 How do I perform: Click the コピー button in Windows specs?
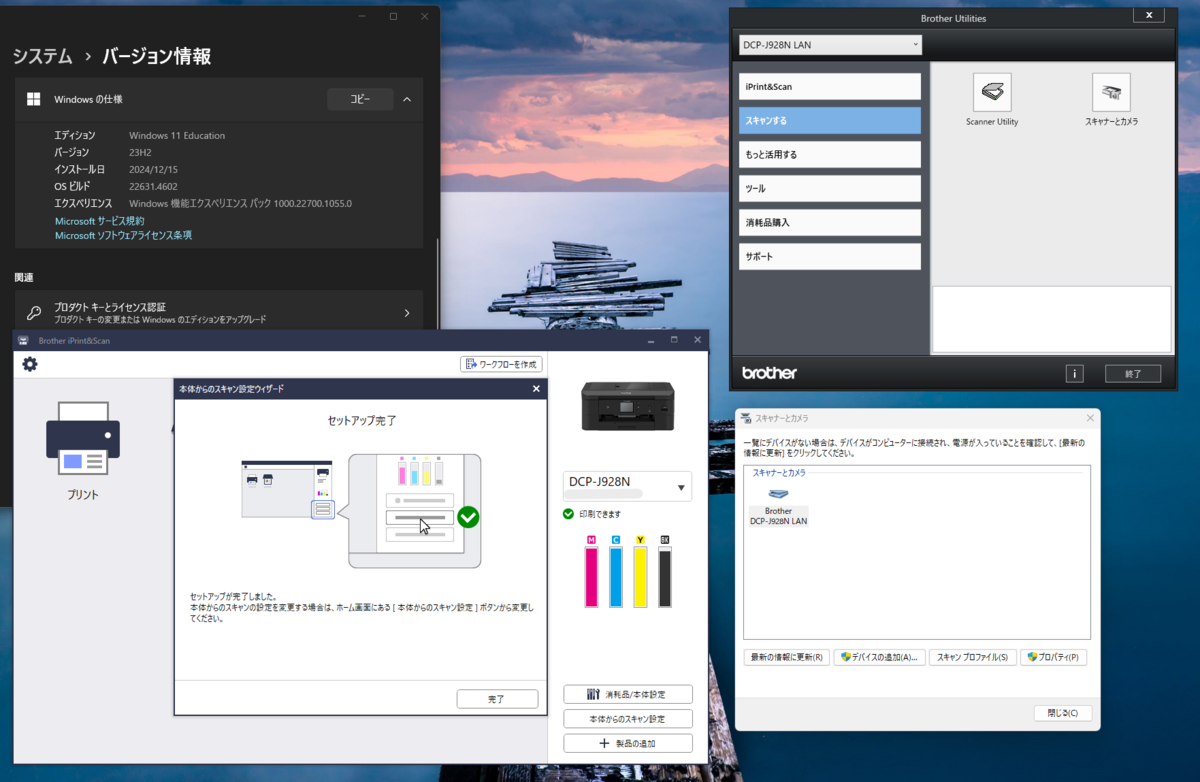pyautogui.click(x=360, y=99)
